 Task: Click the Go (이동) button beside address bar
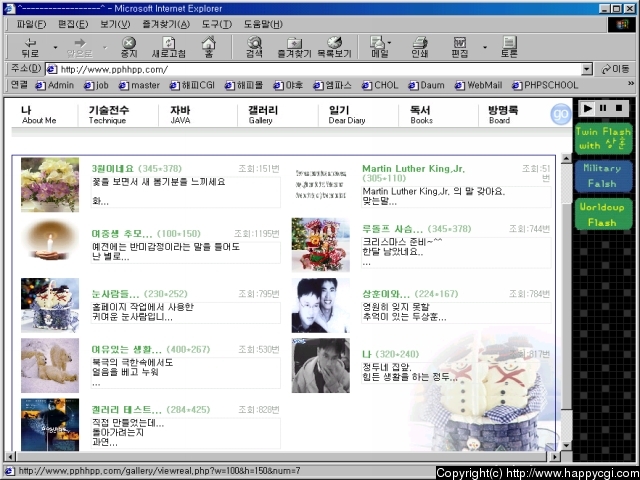tap(616, 69)
